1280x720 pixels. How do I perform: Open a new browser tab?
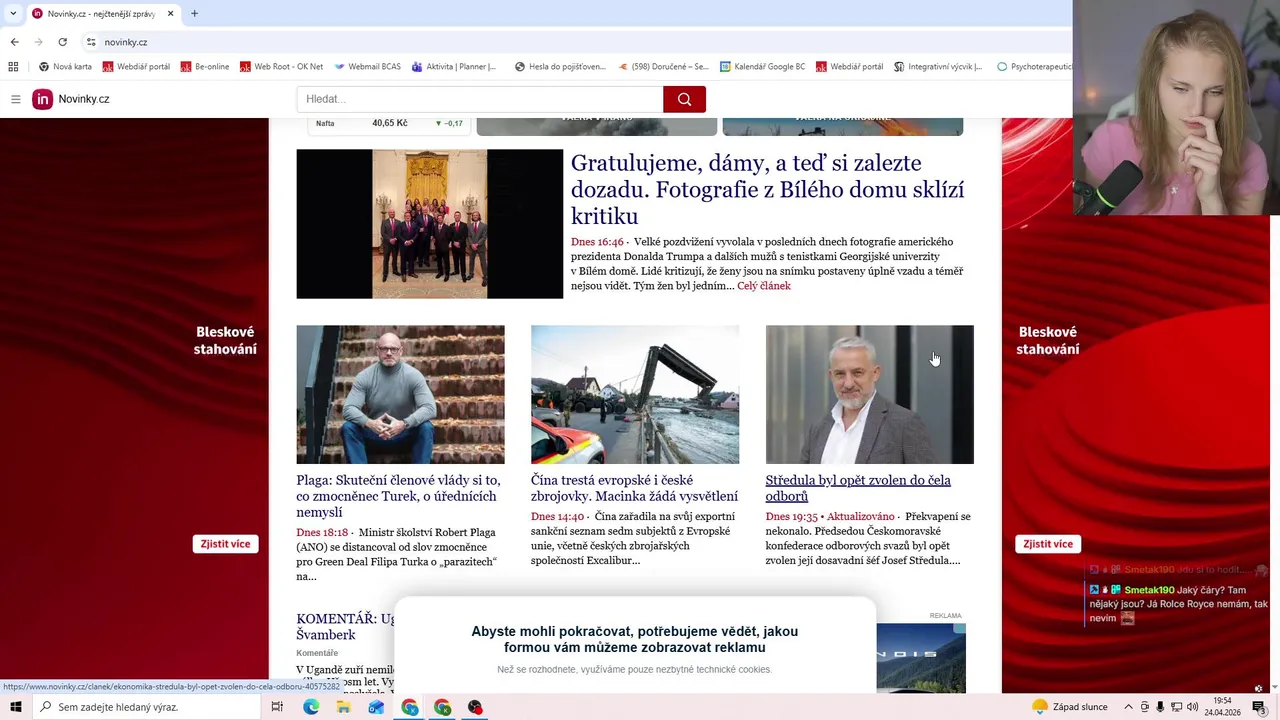pyautogui.click(x=194, y=14)
